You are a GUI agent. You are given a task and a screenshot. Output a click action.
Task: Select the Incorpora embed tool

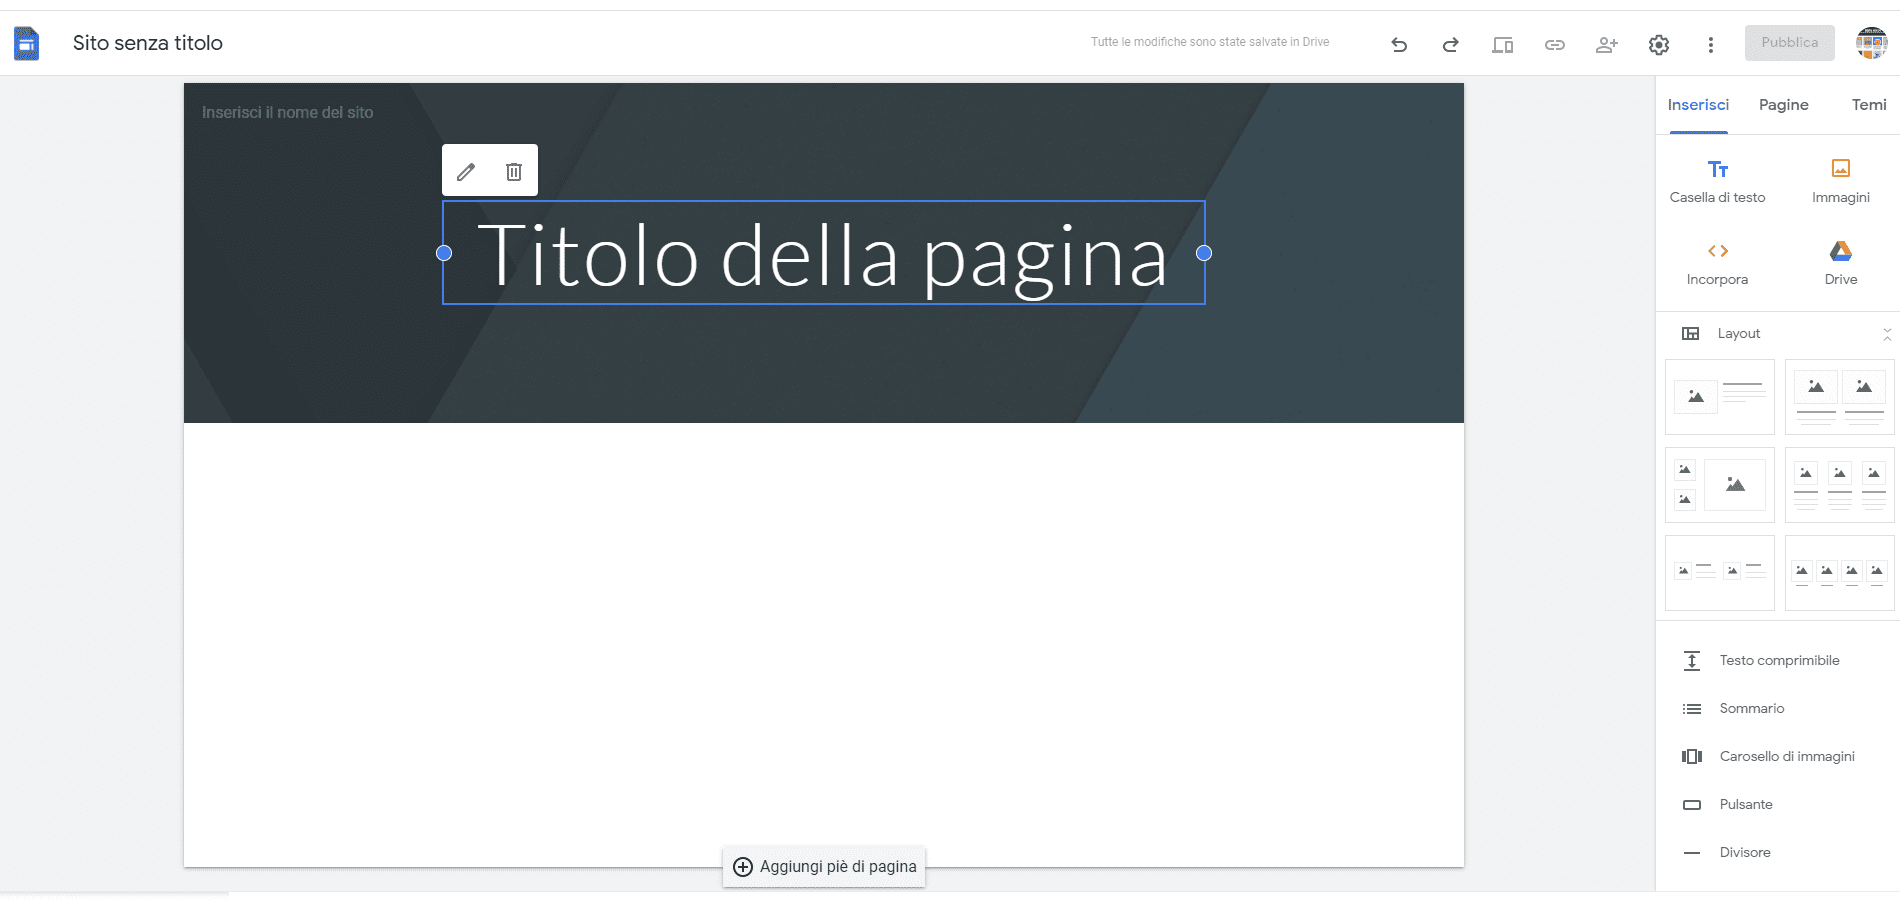pyautogui.click(x=1717, y=262)
